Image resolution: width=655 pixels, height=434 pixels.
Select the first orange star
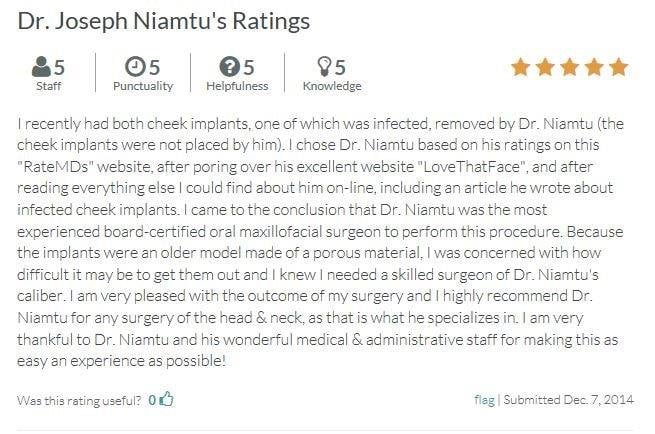pos(521,68)
